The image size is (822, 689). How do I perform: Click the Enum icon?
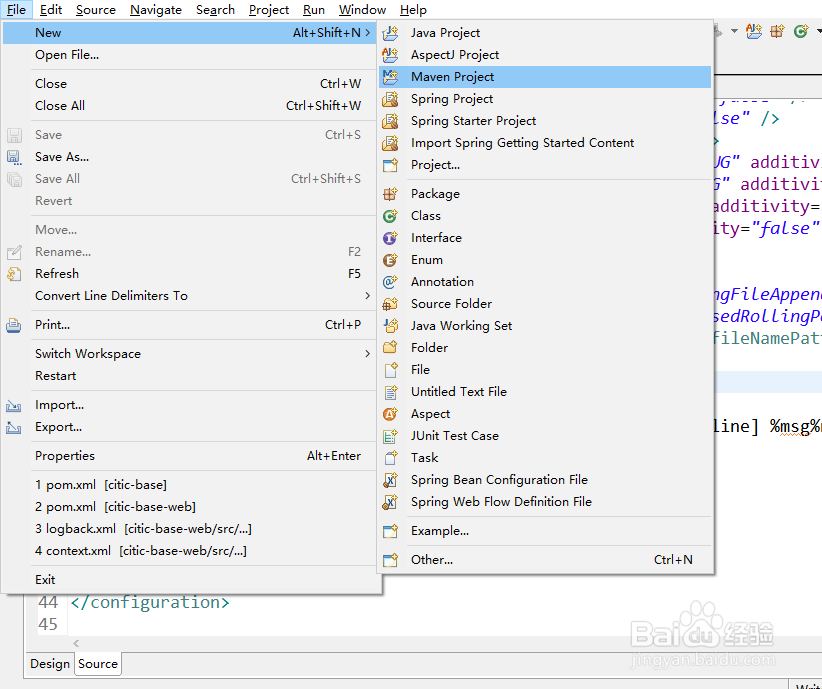[x=390, y=260]
